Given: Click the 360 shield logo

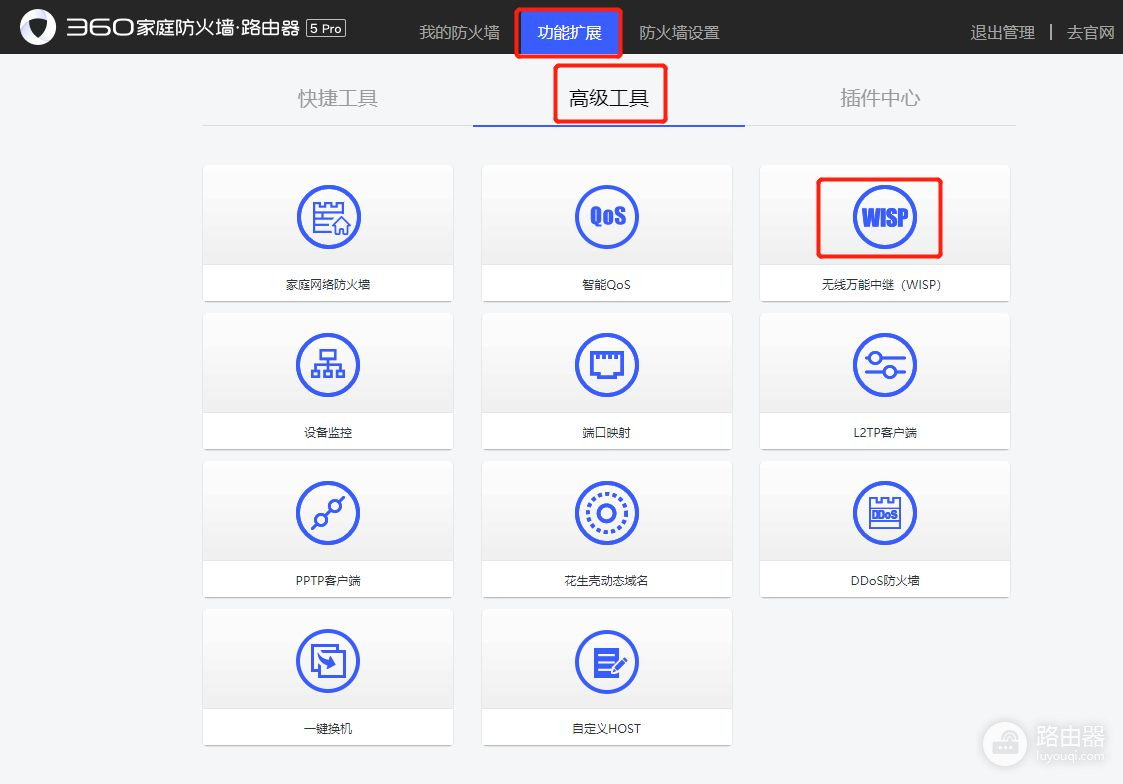Looking at the screenshot, I should [38, 28].
